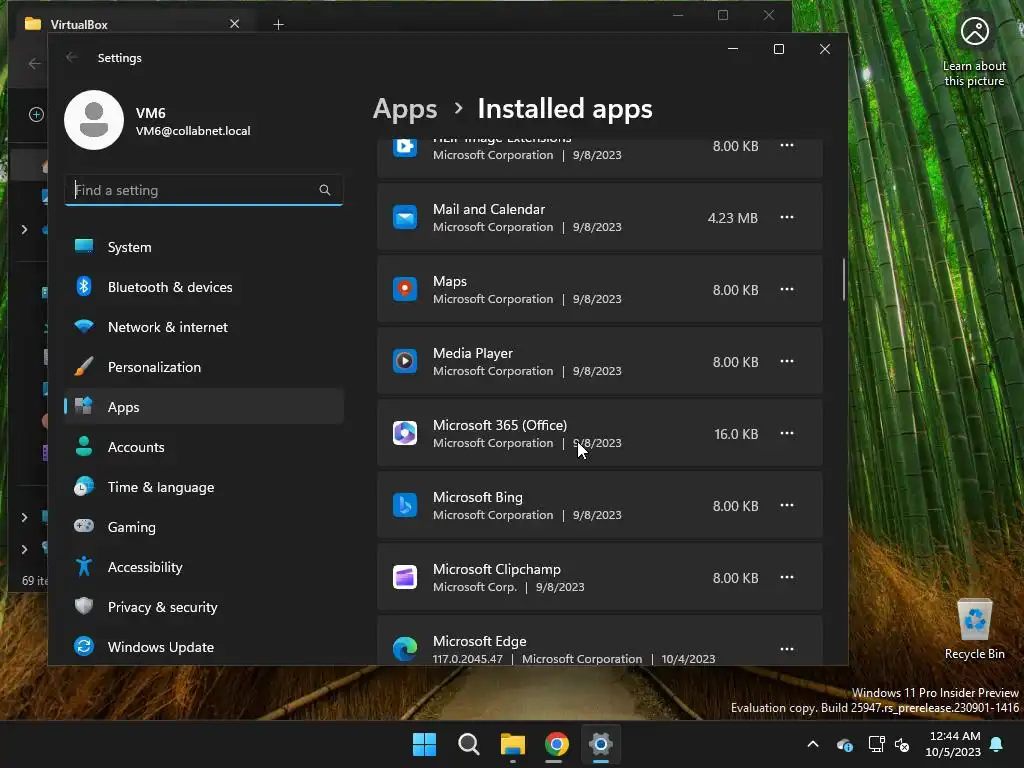Viewport: 1024px width, 768px height.
Task: Focus the Find a setting search box
Action: 204,190
